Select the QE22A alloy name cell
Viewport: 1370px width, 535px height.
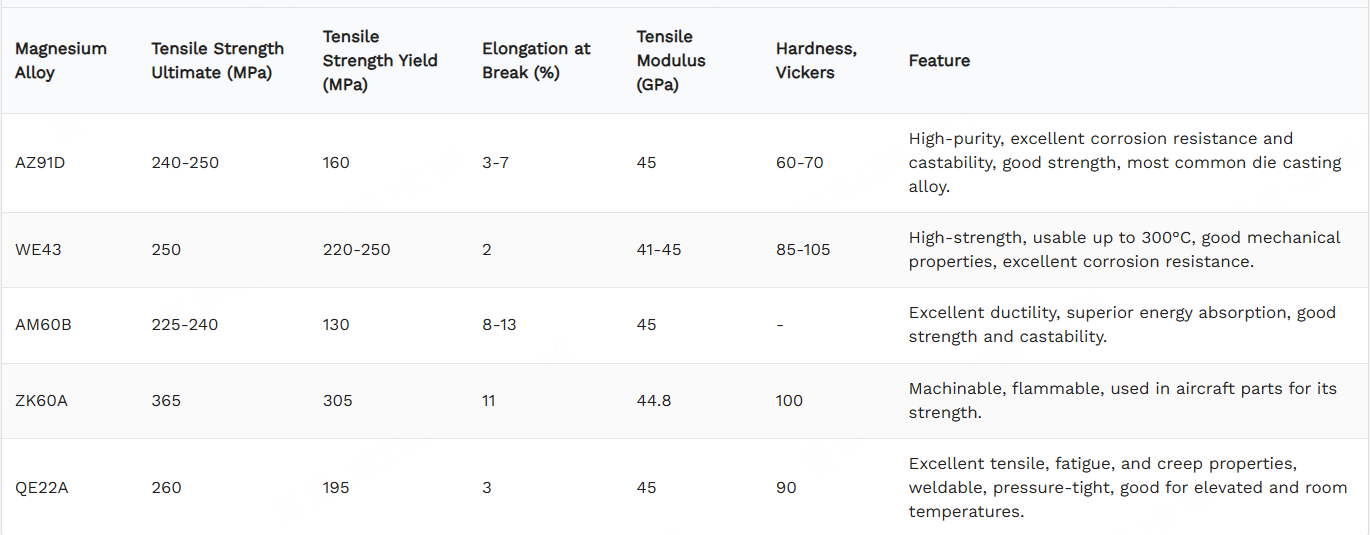click(42, 487)
